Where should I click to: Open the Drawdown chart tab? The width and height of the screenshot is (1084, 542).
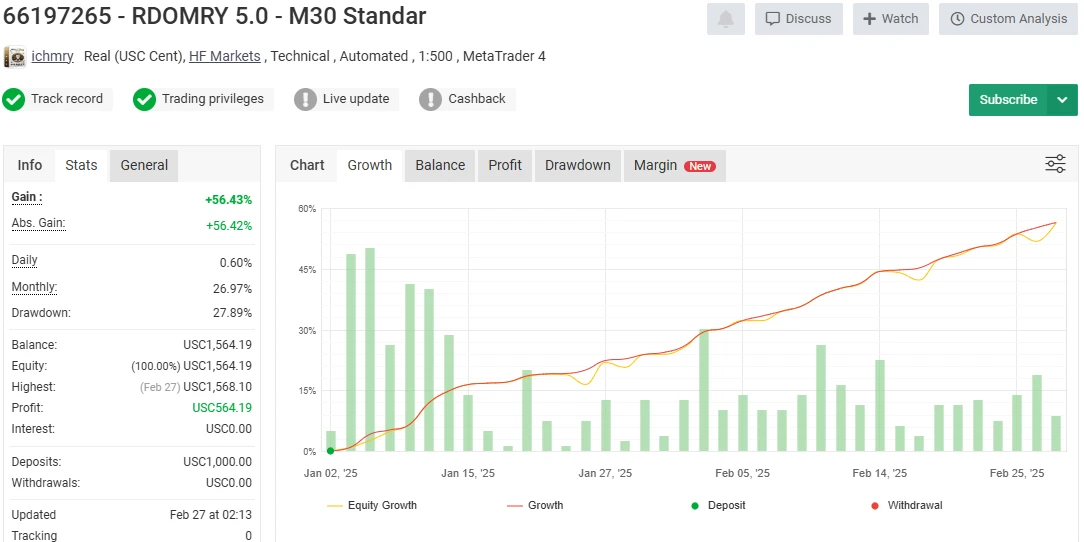[x=577, y=165]
